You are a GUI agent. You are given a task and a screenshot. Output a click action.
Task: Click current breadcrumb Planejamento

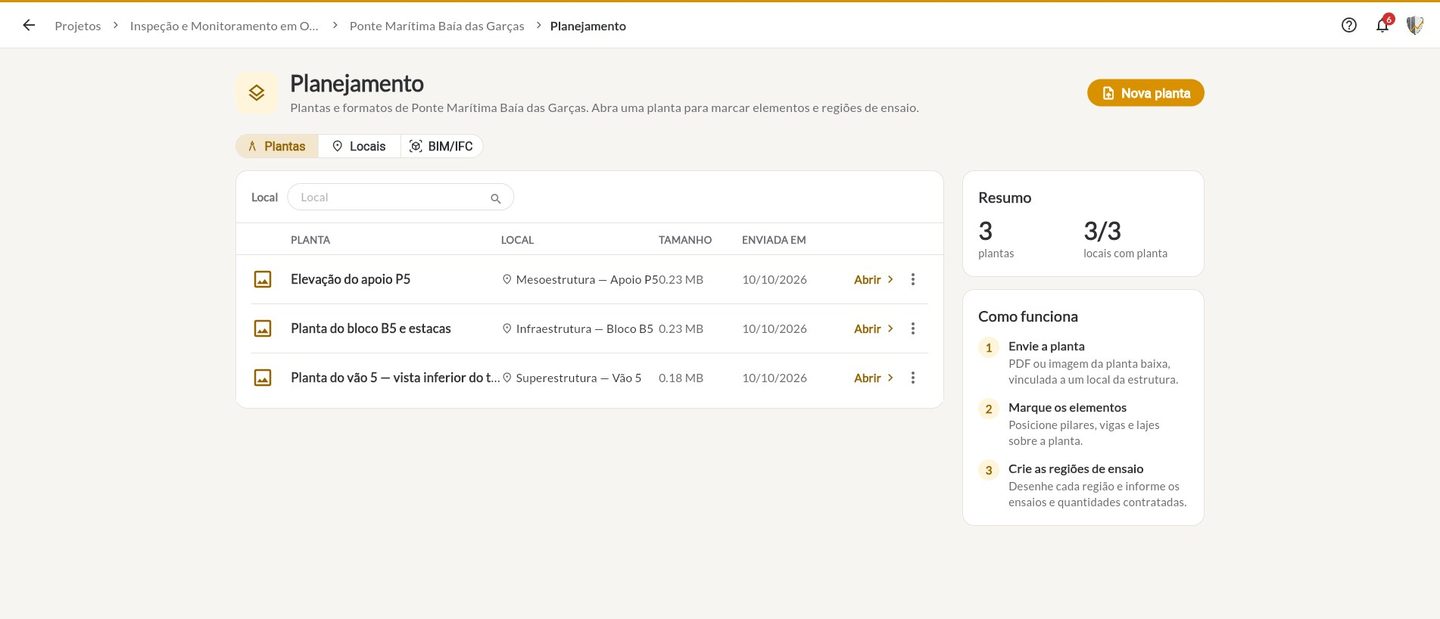pyautogui.click(x=588, y=26)
